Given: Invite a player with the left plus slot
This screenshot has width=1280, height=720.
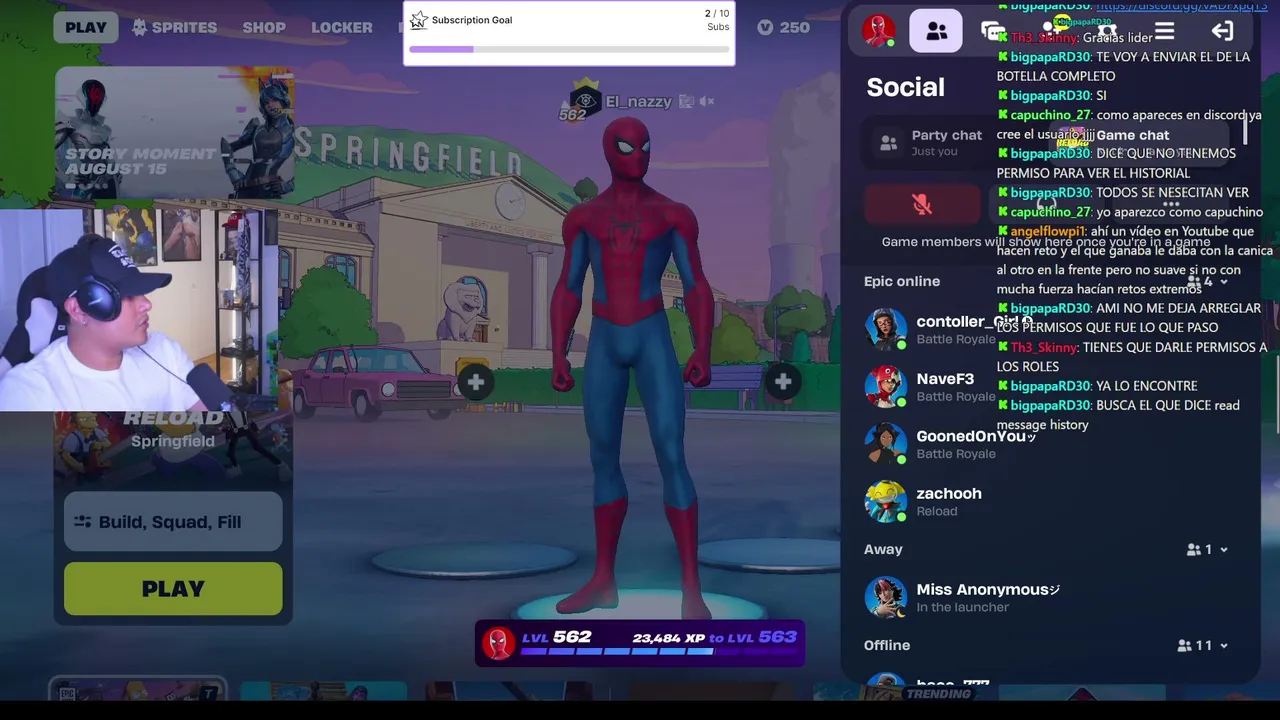Looking at the screenshot, I should (476, 382).
